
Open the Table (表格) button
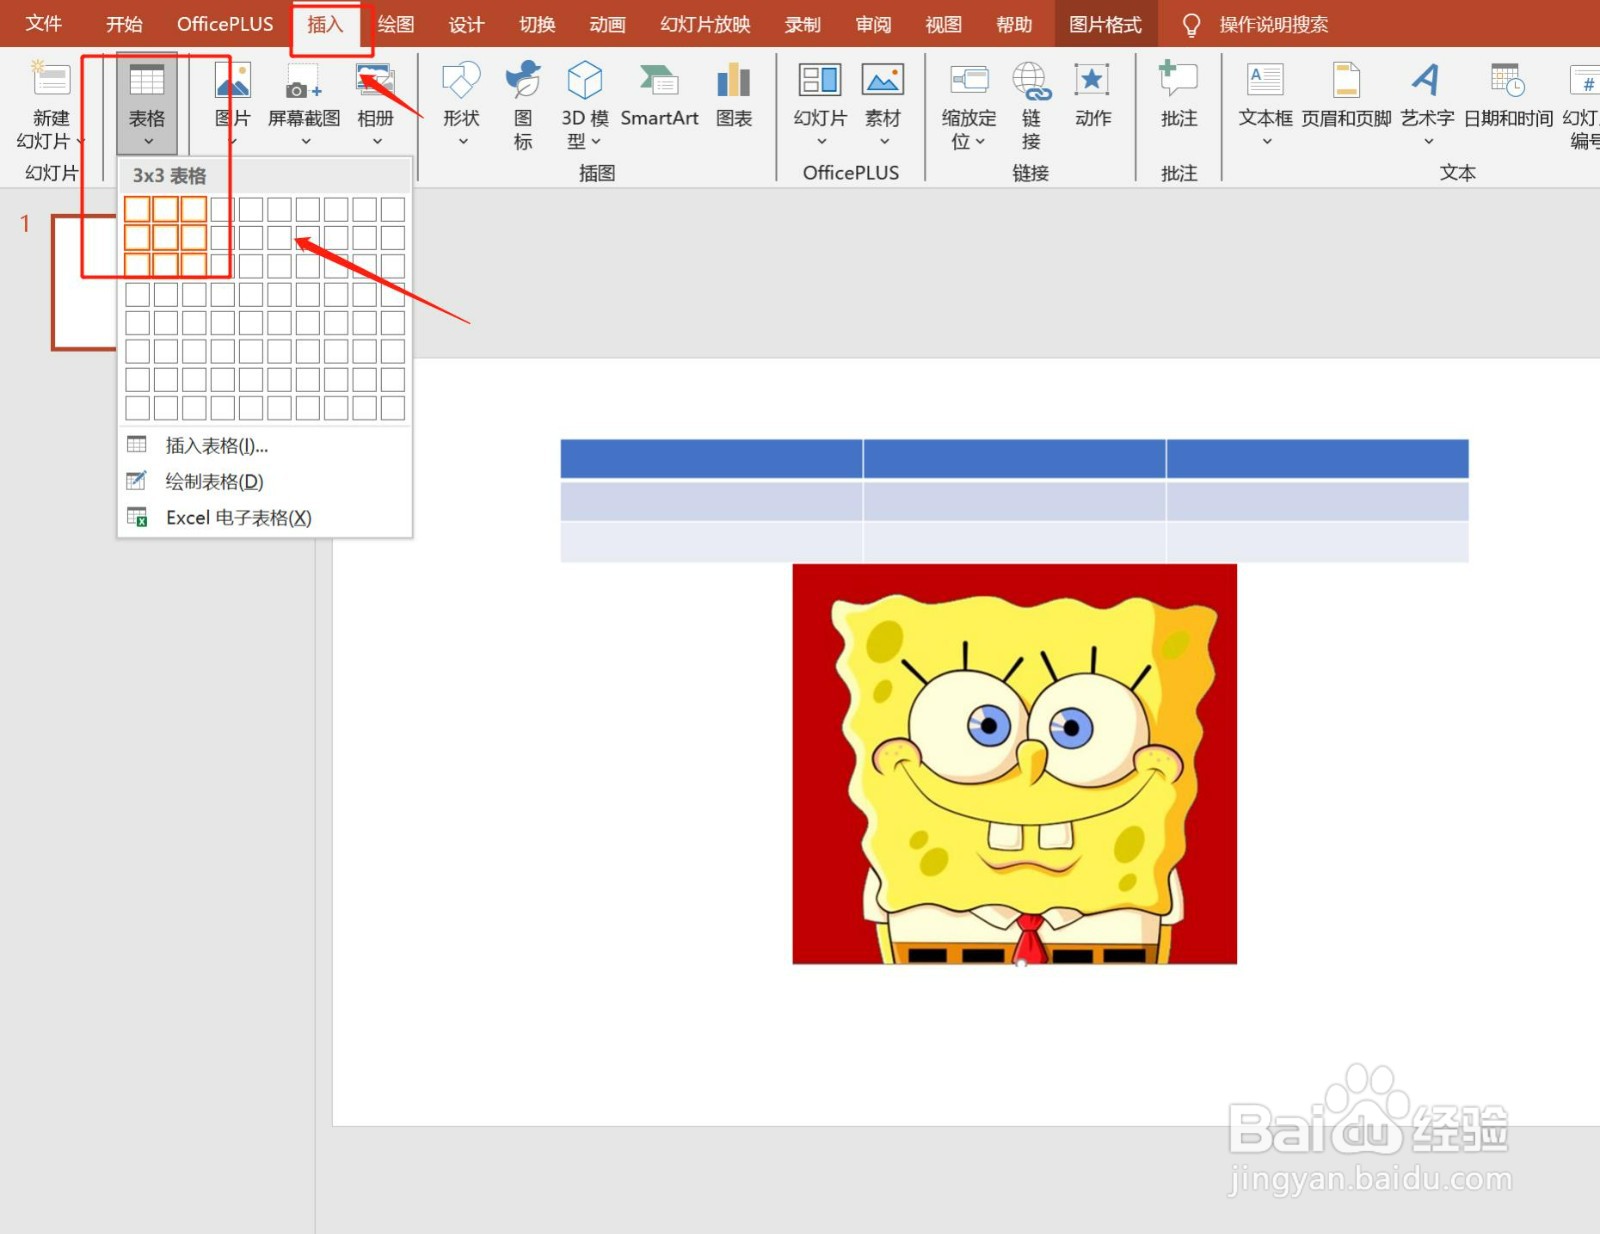coord(147,104)
